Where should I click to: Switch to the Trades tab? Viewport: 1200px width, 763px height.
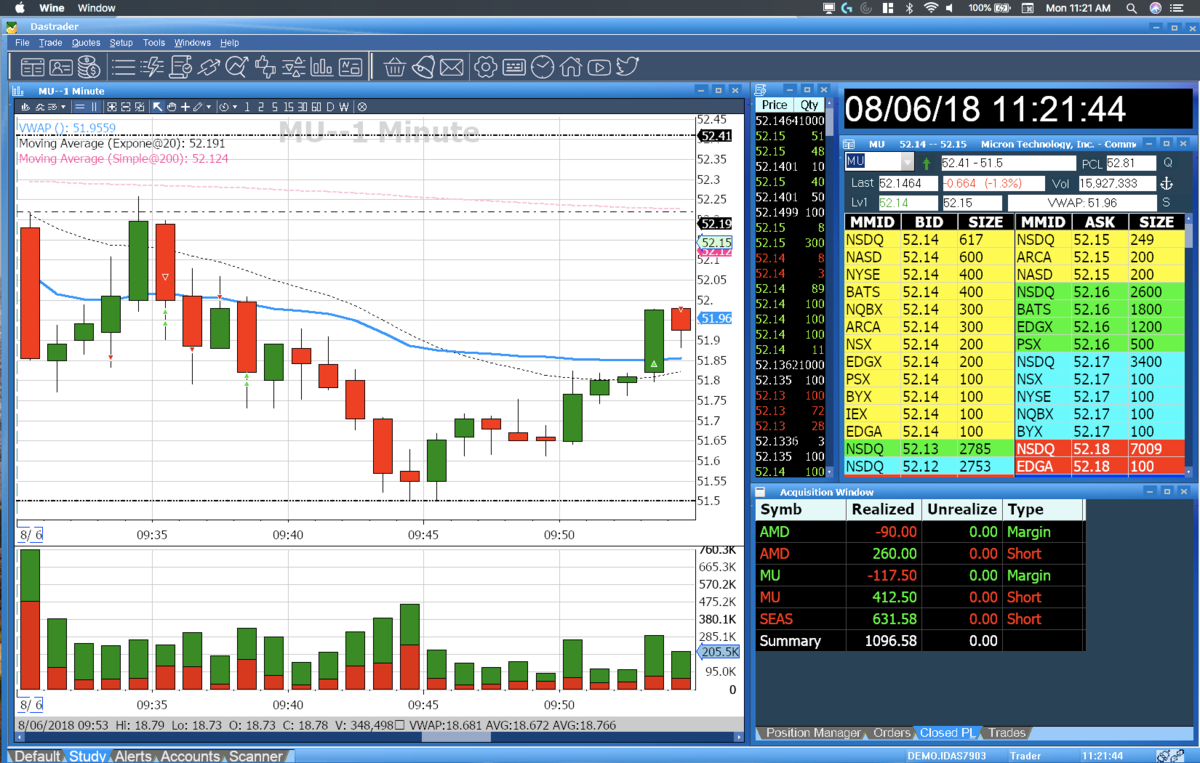(x=1007, y=733)
